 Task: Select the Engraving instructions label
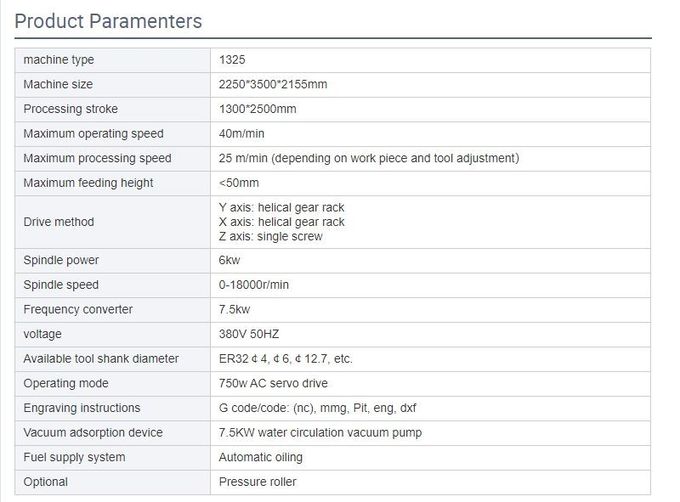[x=82, y=408]
